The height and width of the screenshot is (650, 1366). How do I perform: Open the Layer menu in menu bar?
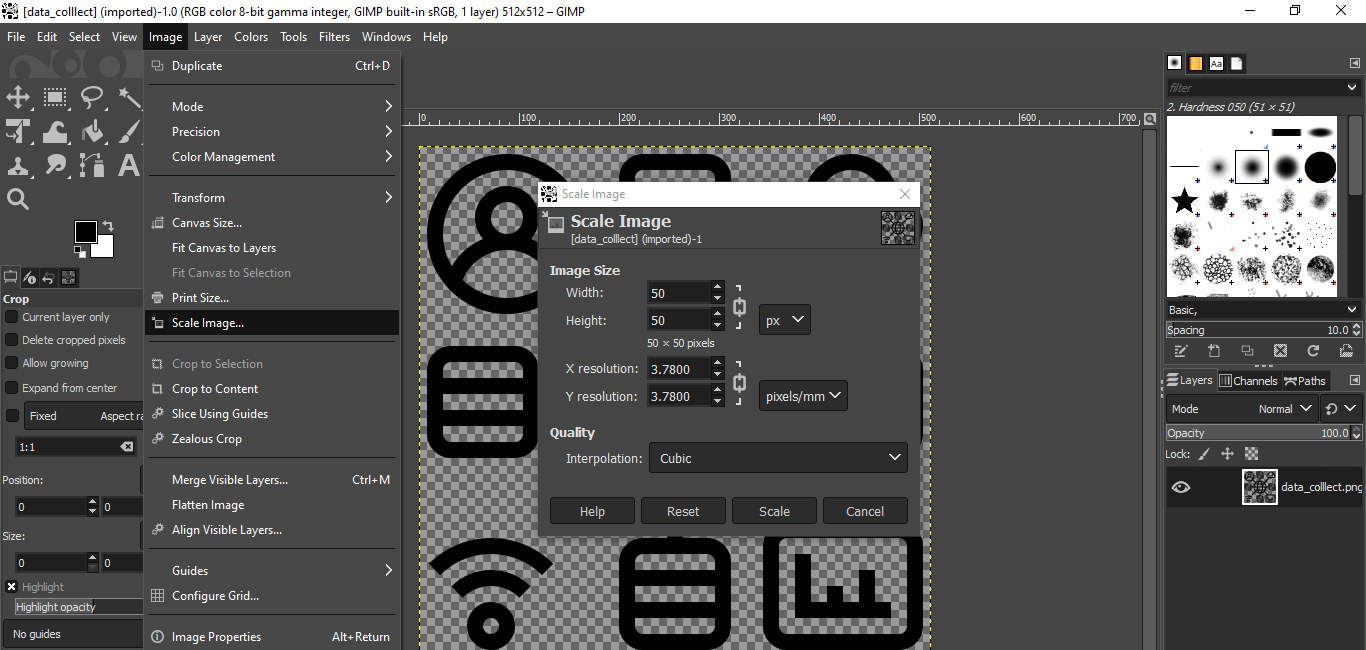click(x=208, y=37)
